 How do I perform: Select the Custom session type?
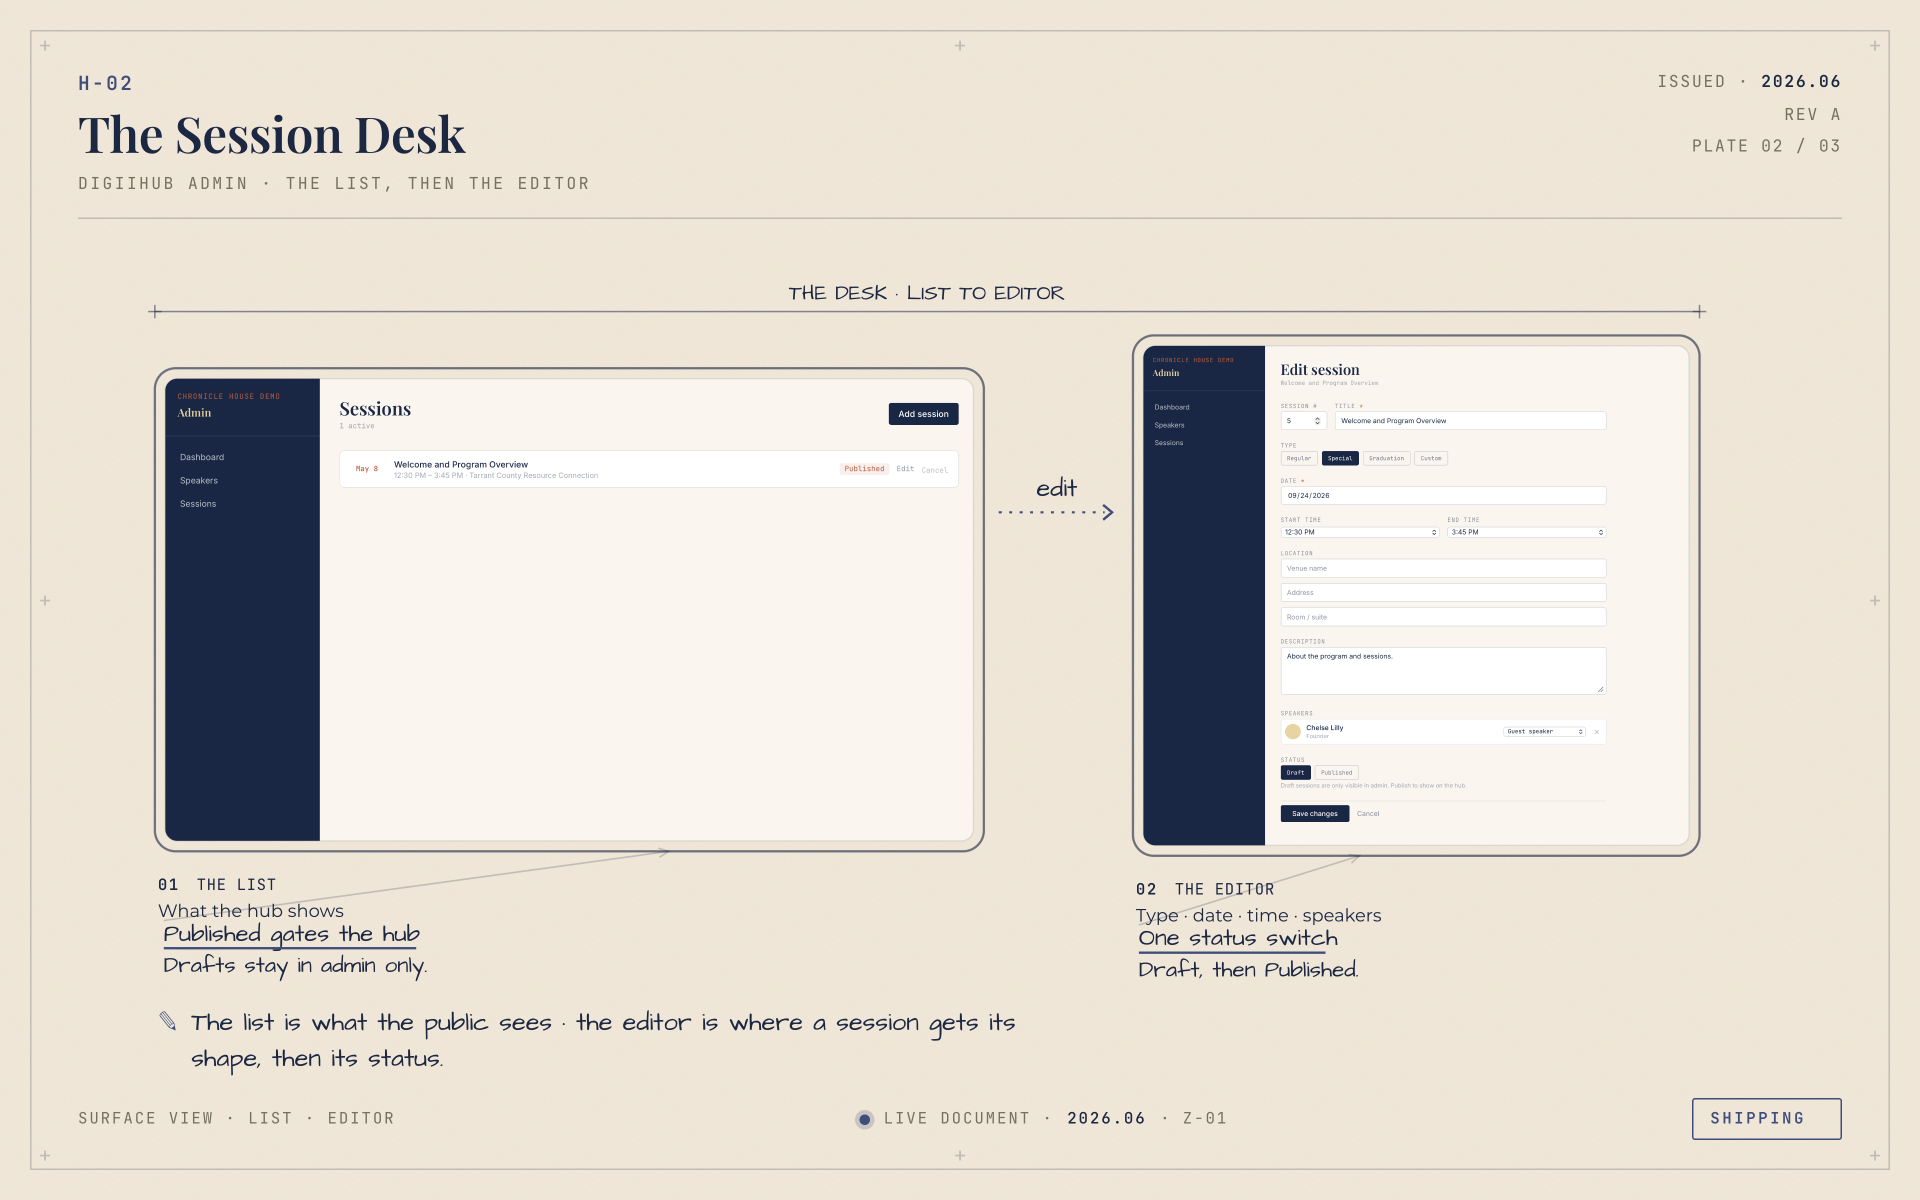point(1431,458)
